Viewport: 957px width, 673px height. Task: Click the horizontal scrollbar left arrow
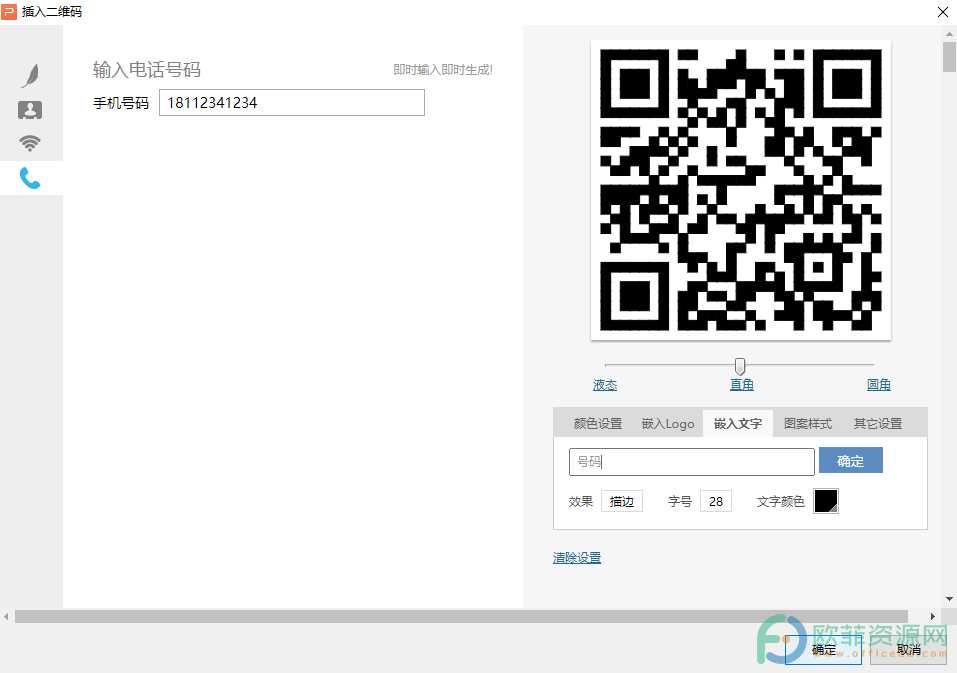coord(6,616)
